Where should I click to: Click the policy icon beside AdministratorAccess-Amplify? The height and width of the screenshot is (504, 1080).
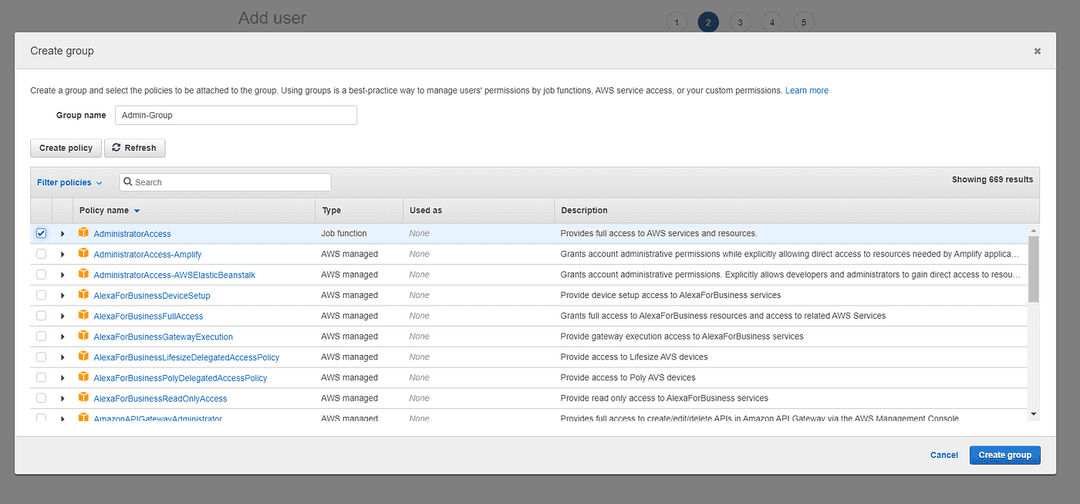pyautogui.click(x=83, y=253)
